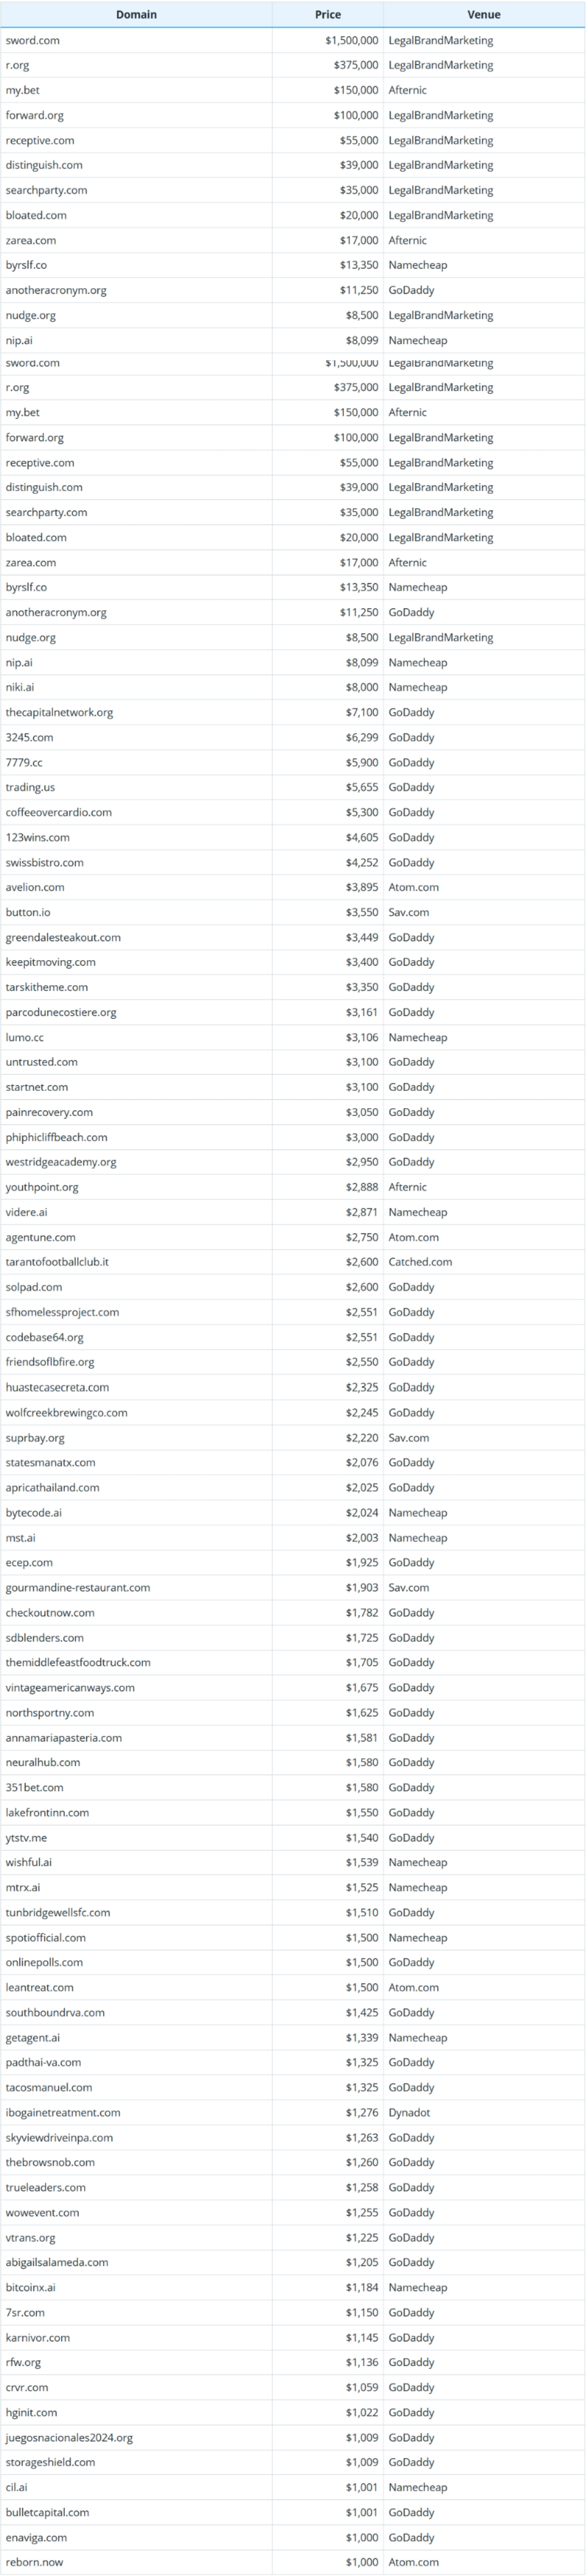Select the cil.ai domain link

click(17, 2488)
